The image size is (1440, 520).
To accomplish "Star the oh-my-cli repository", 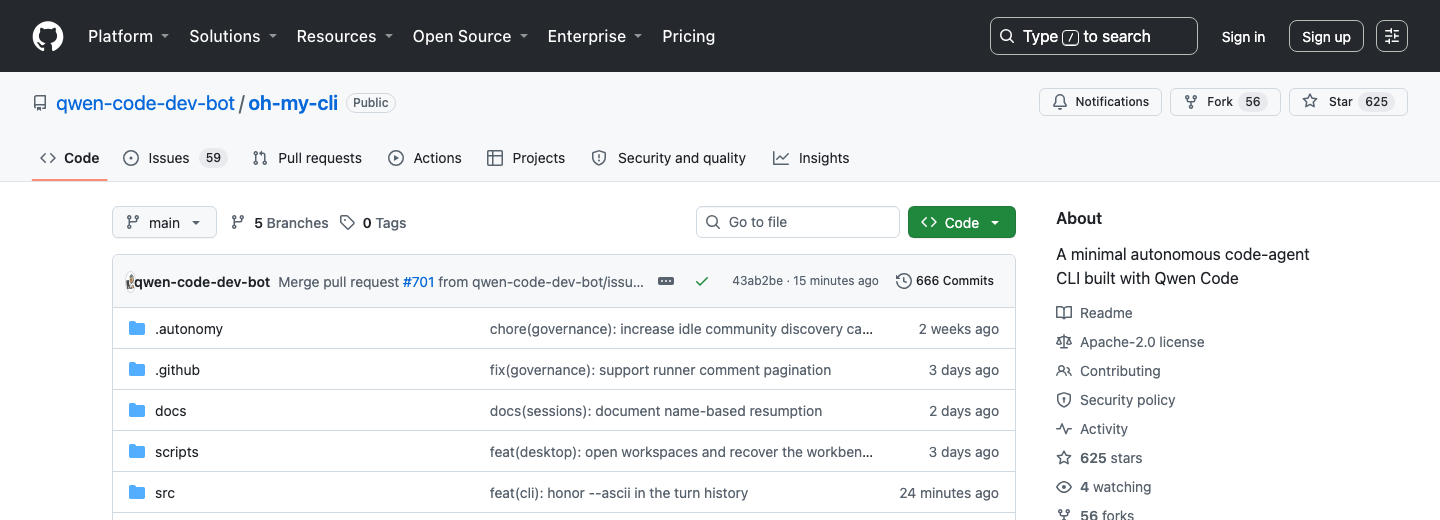I will click(1348, 102).
